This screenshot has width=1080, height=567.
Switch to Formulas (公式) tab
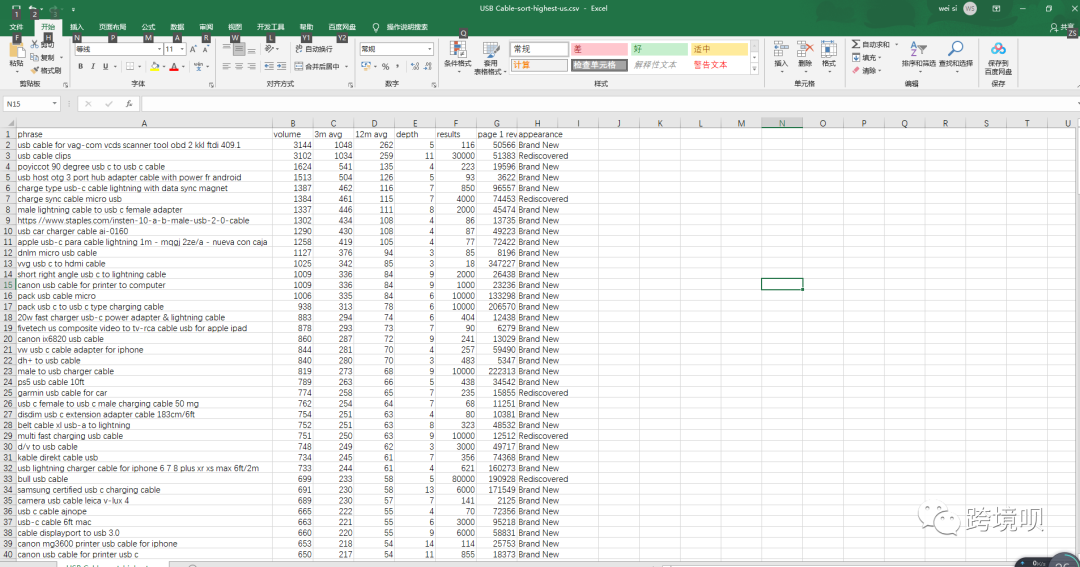149,27
